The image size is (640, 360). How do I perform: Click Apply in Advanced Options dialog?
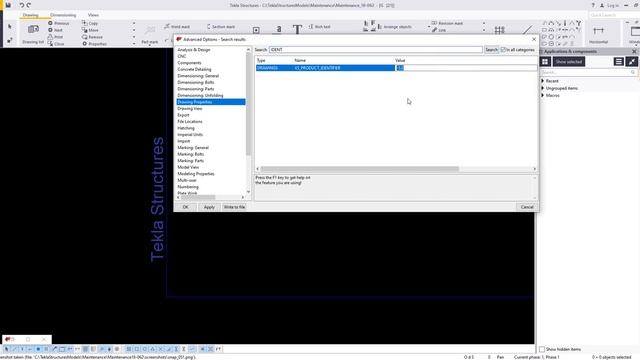click(209, 207)
